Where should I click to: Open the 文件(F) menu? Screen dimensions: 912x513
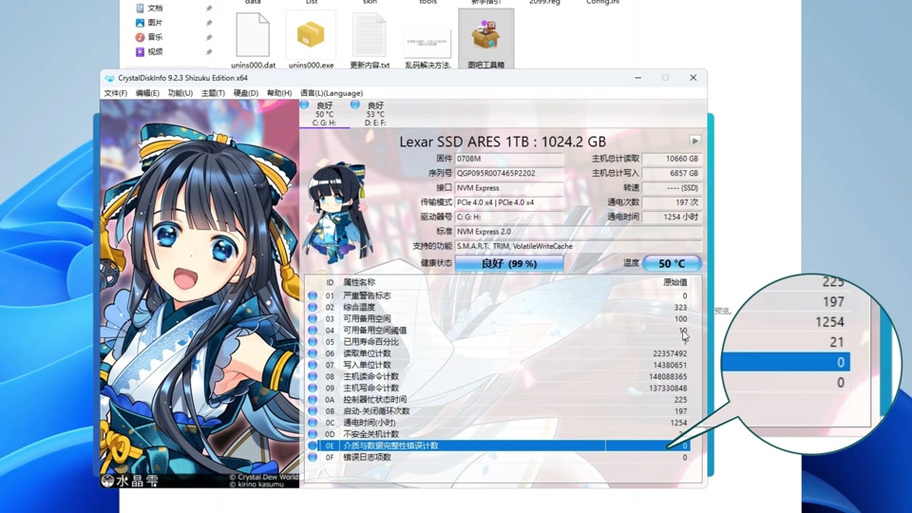[x=115, y=93]
